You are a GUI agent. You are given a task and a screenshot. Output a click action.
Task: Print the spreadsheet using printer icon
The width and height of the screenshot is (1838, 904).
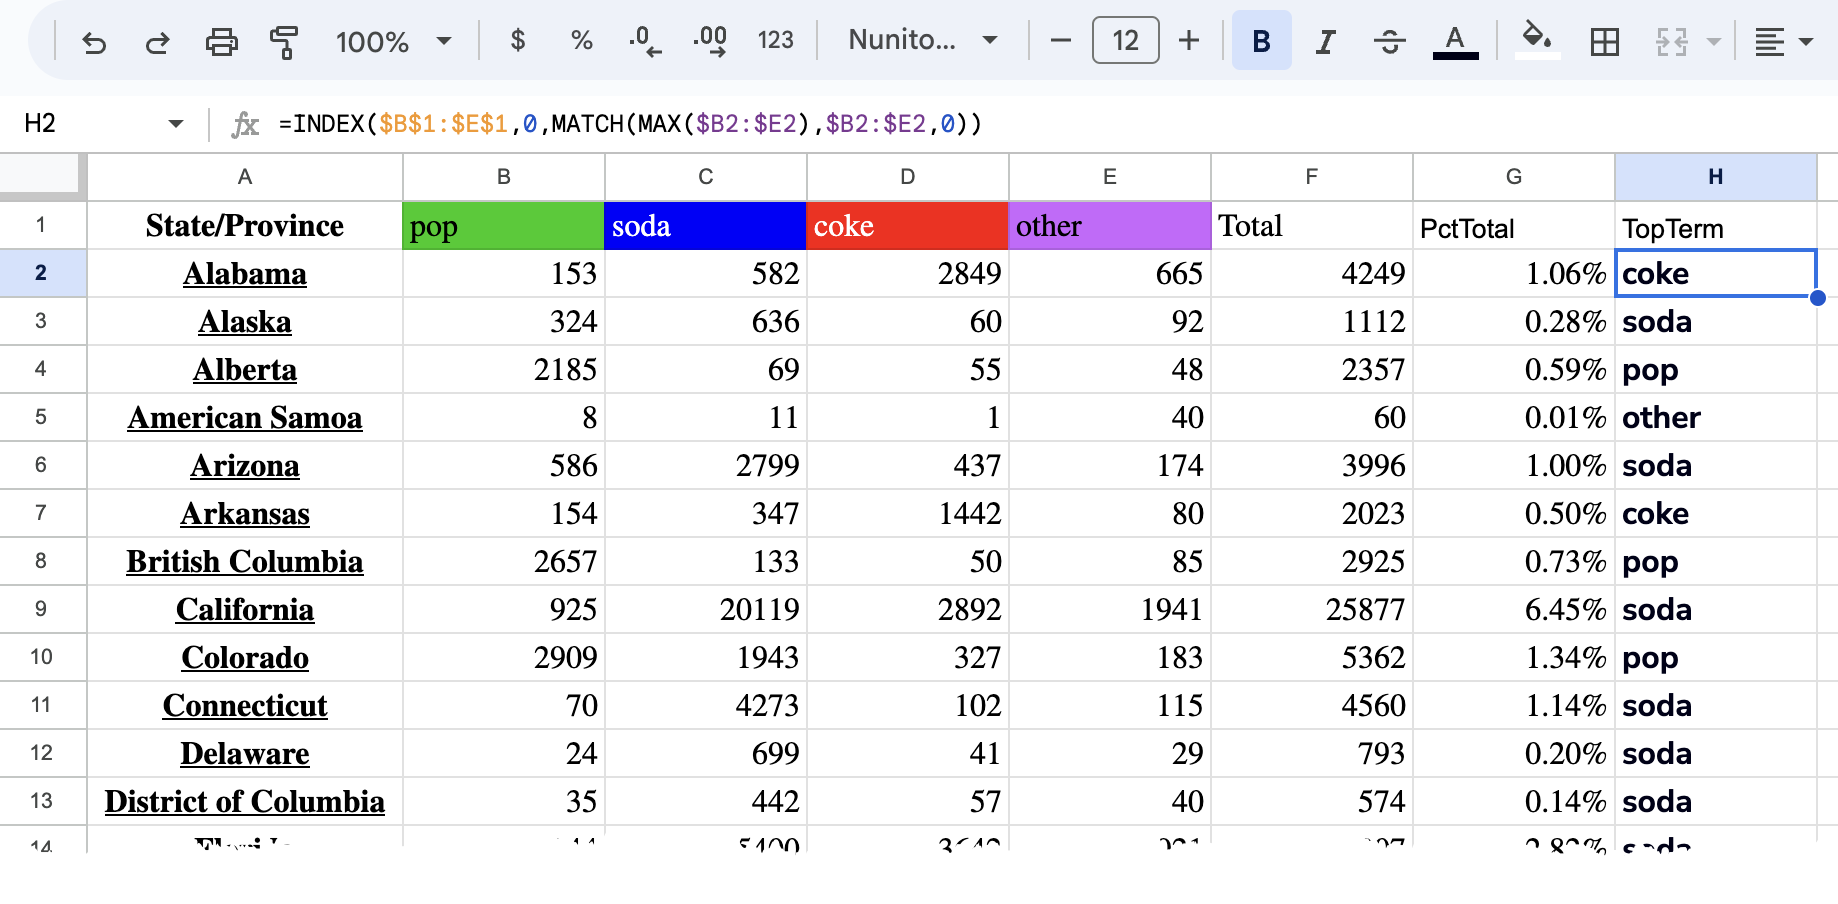tap(221, 42)
